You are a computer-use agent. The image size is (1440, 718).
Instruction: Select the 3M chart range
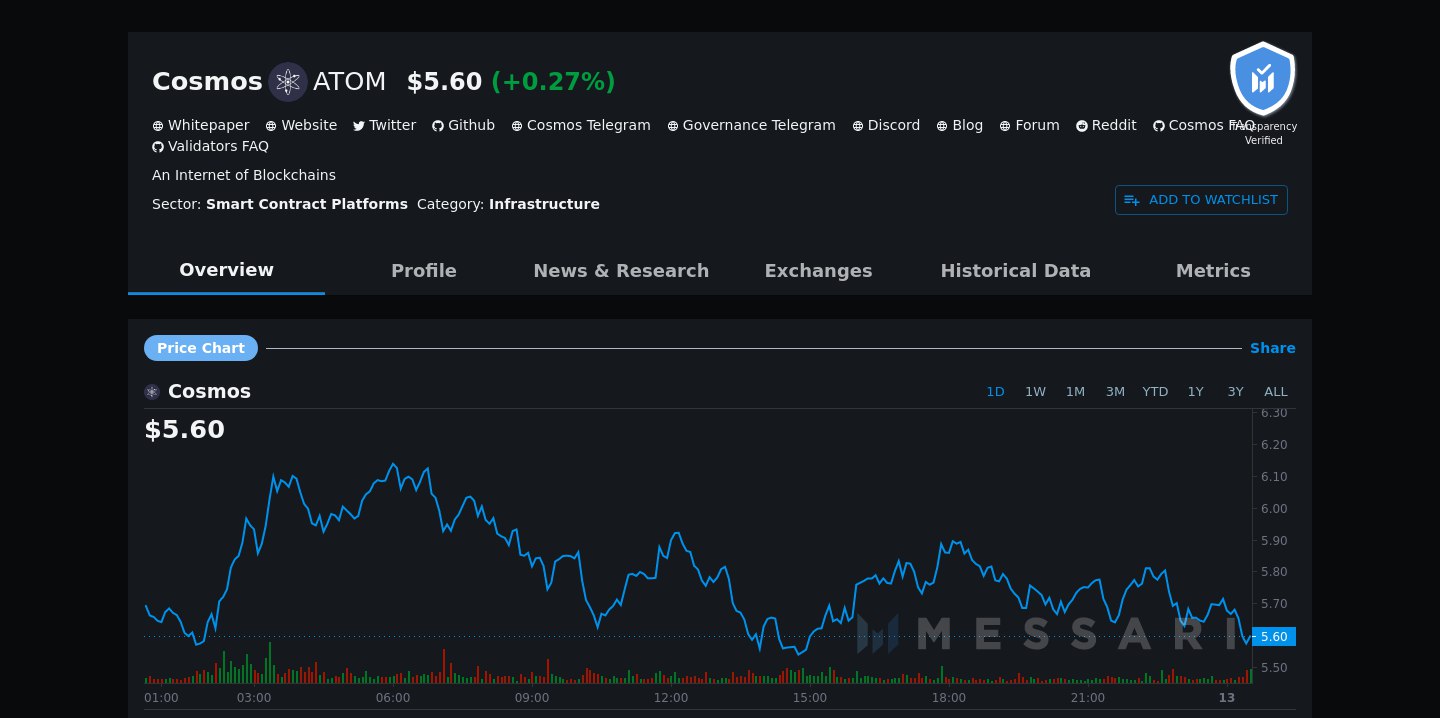pyautogui.click(x=1115, y=392)
